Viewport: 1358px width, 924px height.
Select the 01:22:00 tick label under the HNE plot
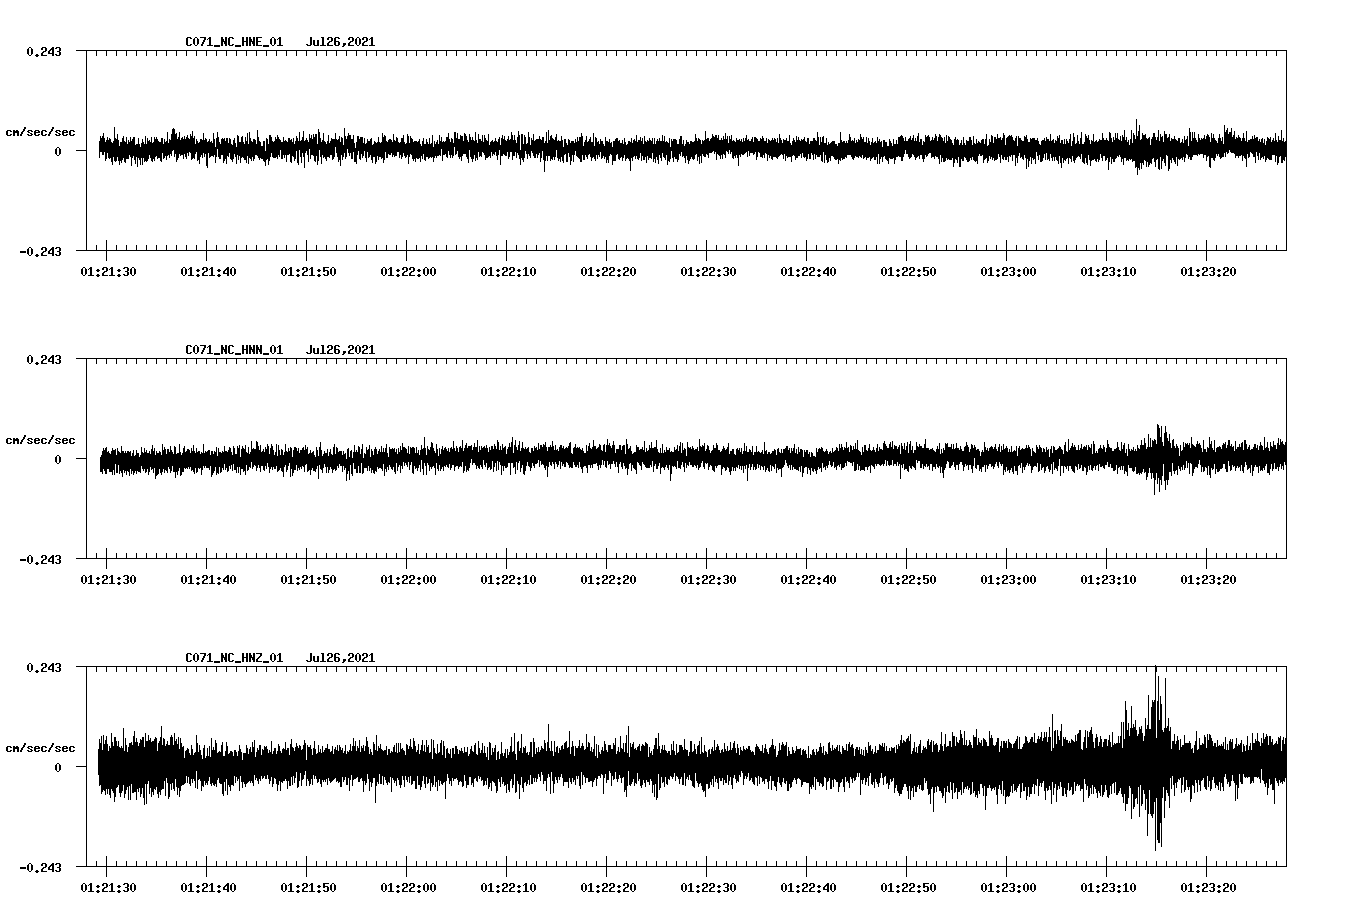tap(407, 271)
